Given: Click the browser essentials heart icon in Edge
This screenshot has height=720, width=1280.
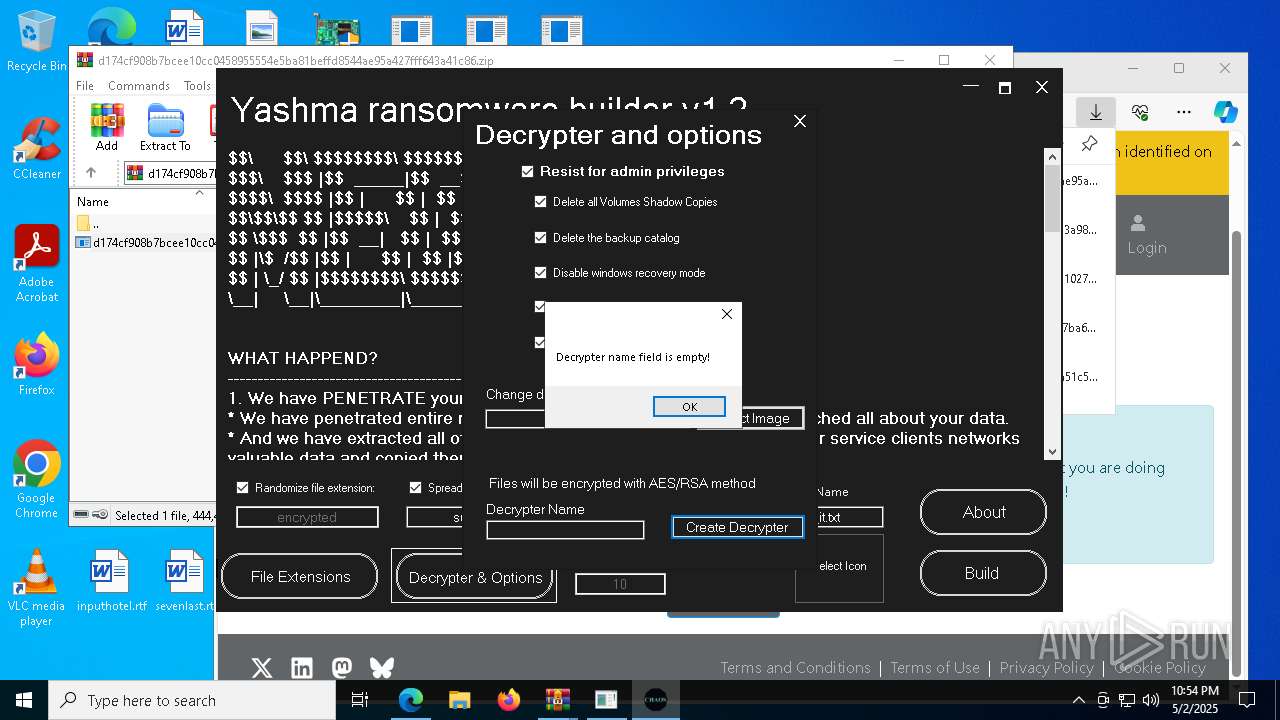Looking at the screenshot, I should point(1140,112).
